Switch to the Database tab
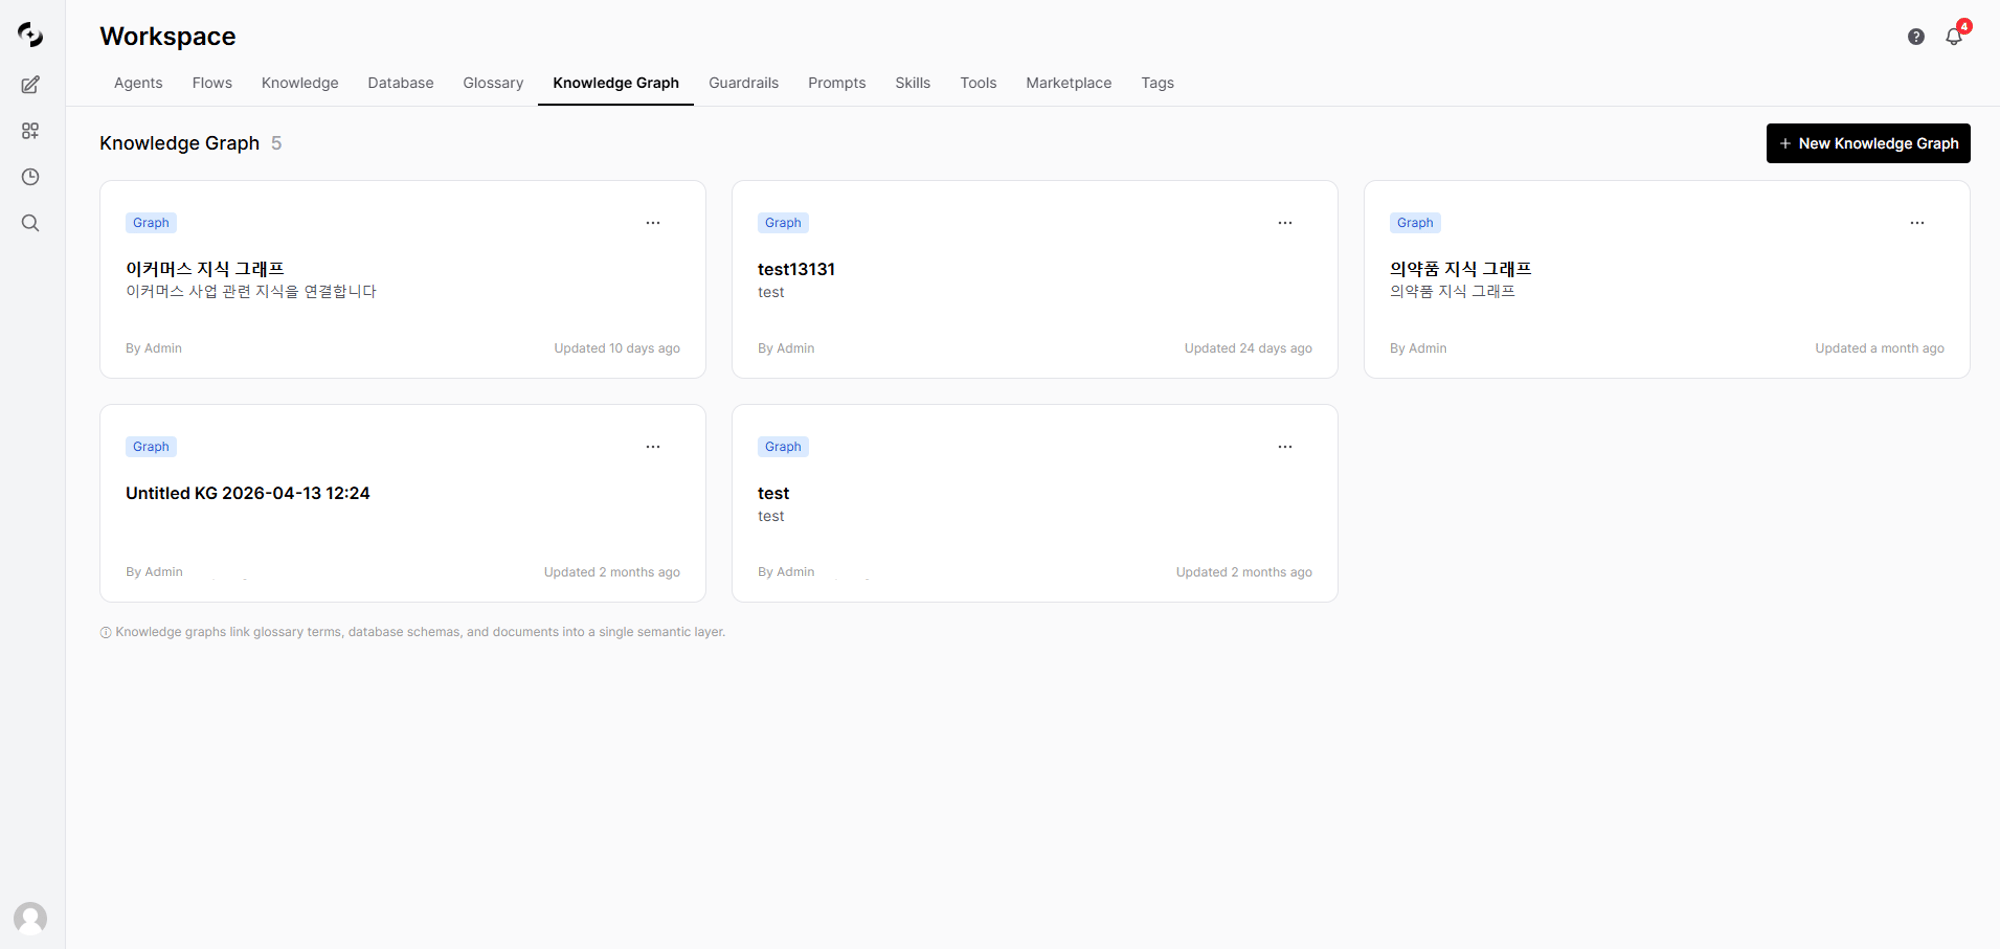 coord(400,83)
